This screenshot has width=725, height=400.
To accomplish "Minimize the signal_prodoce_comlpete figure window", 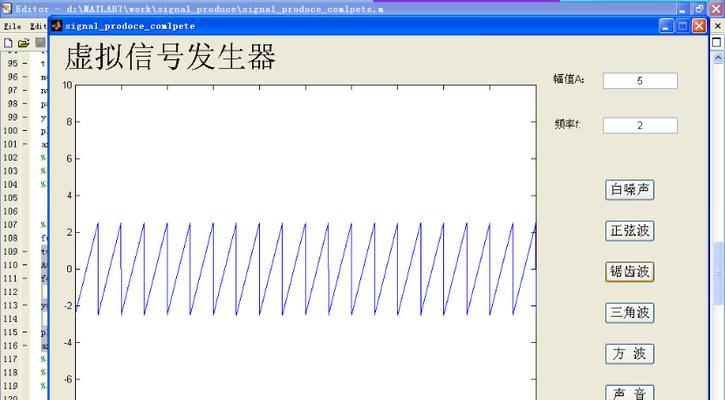I will point(666,26).
